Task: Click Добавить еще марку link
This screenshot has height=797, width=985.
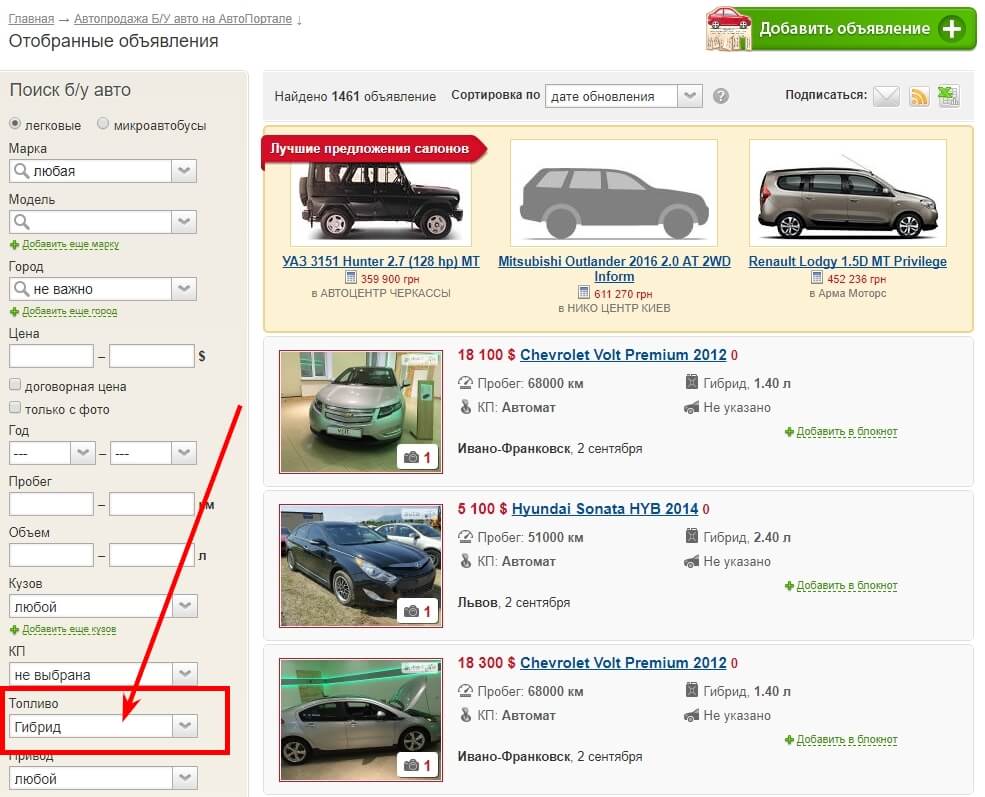Action: point(70,244)
